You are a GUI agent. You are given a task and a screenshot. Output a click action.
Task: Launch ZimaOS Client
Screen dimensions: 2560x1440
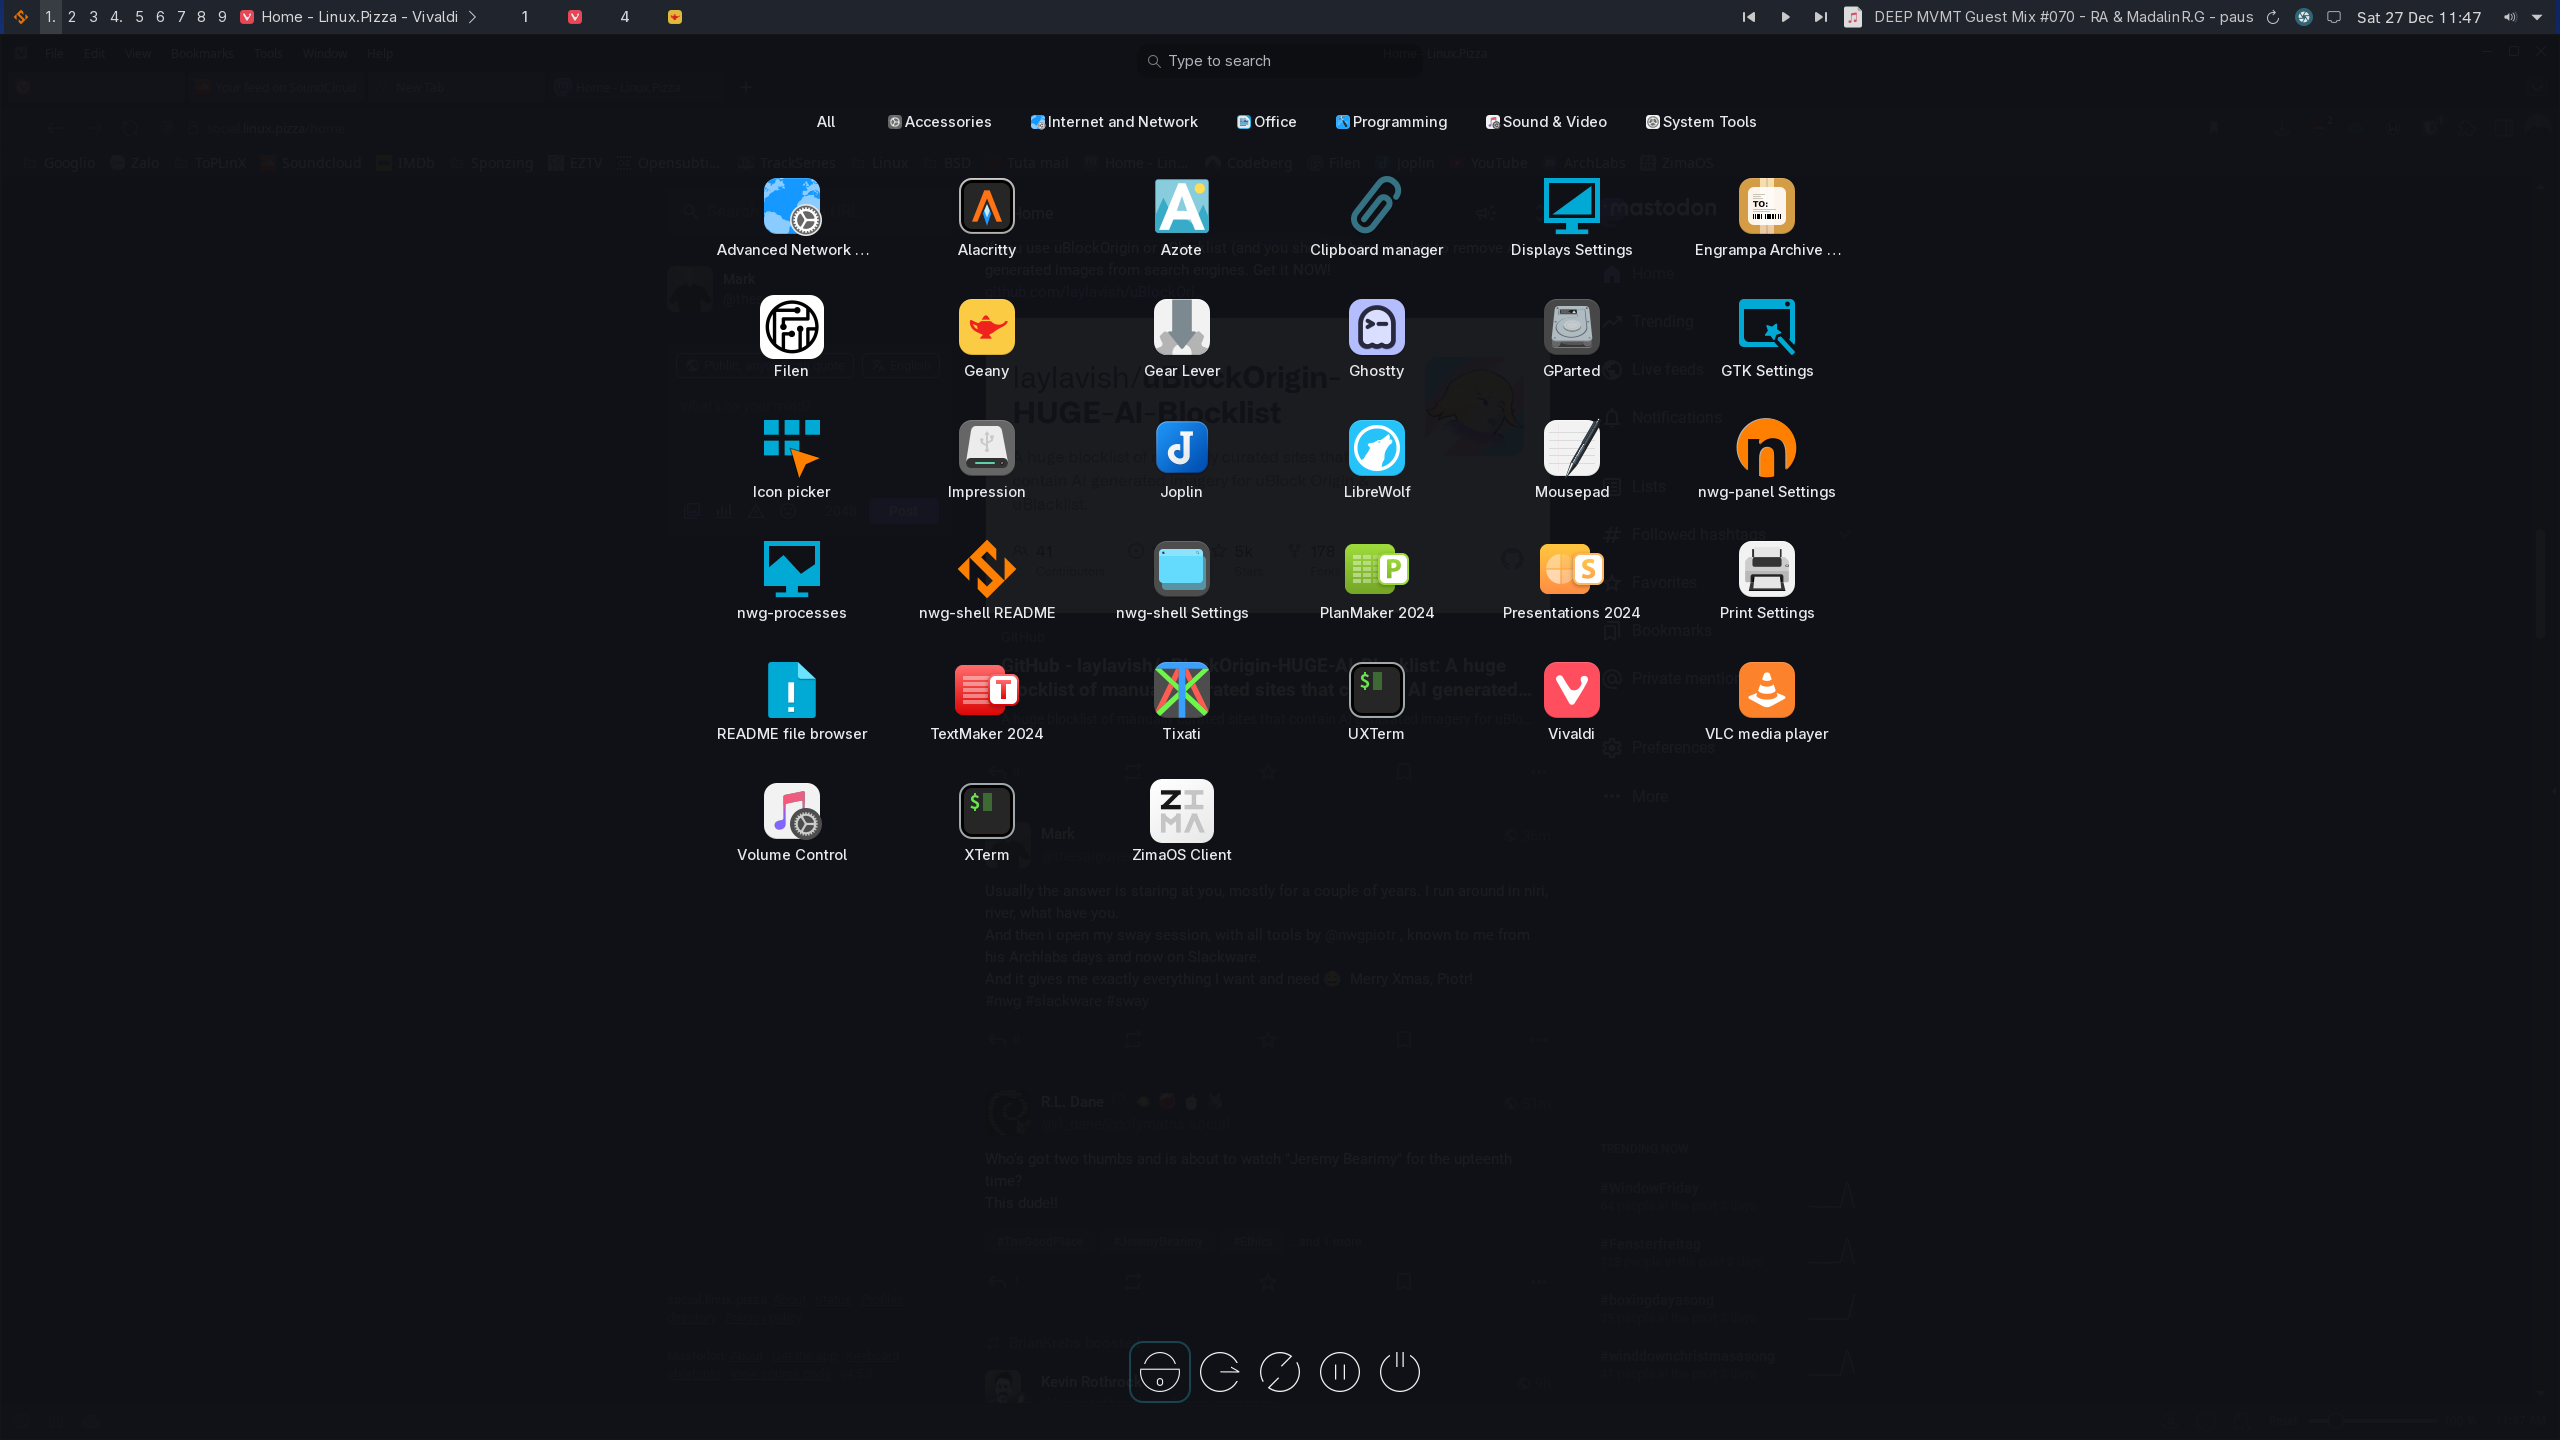1181,812
